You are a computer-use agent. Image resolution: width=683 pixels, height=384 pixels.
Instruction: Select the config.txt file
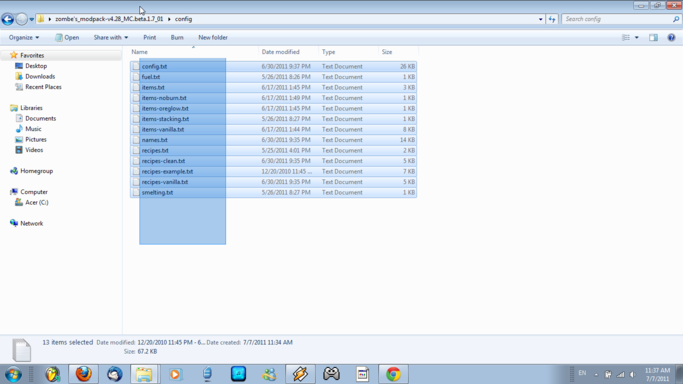pyautogui.click(x=273, y=66)
